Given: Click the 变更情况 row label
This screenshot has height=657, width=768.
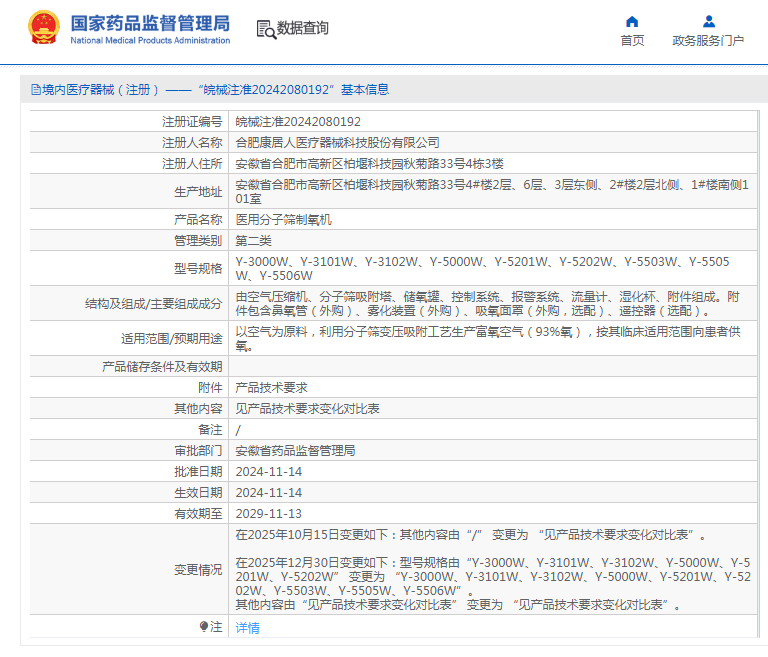Looking at the screenshot, I should coord(198,570).
